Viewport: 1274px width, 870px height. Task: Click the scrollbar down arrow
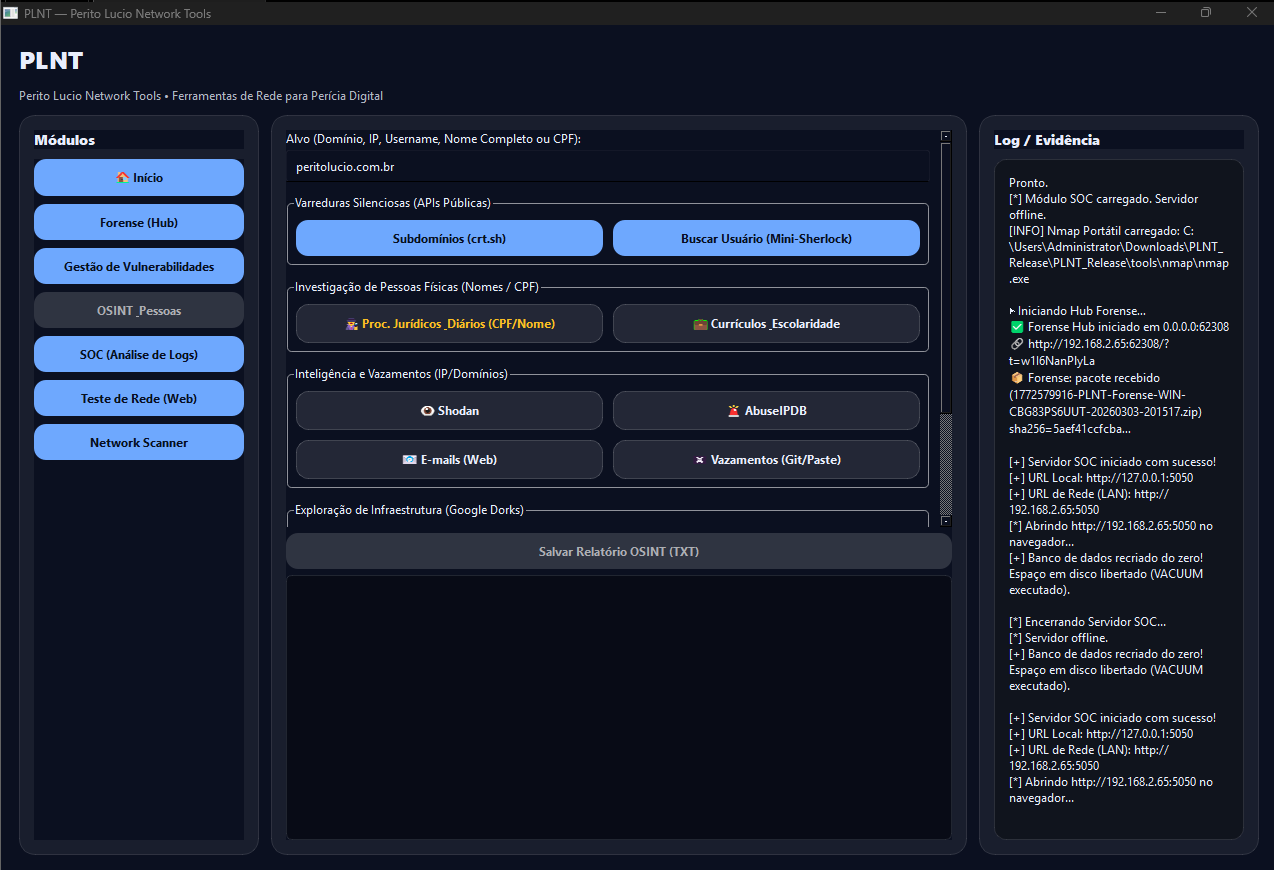pos(946,521)
